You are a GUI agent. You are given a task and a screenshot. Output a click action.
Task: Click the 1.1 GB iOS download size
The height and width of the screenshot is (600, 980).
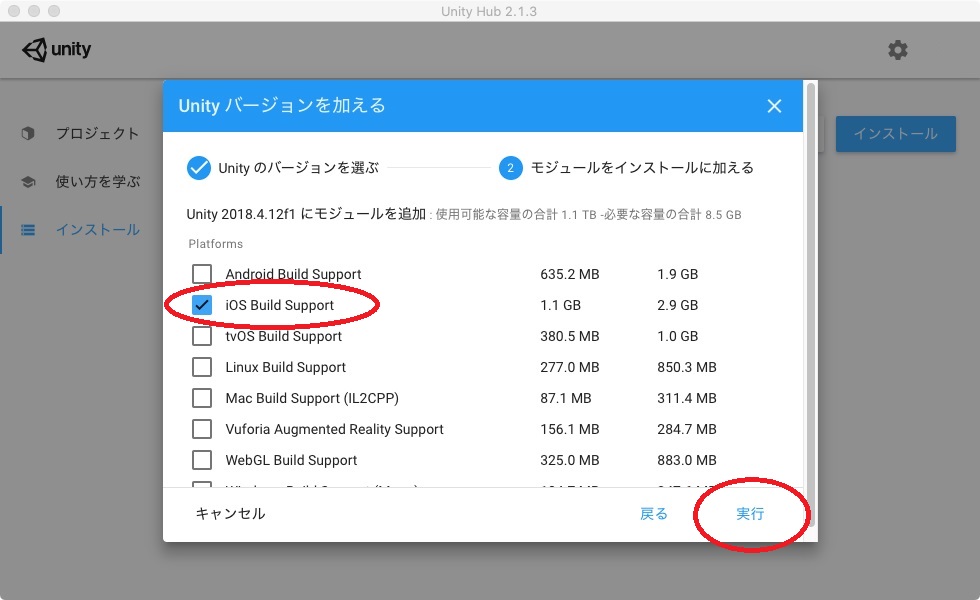[x=561, y=305]
